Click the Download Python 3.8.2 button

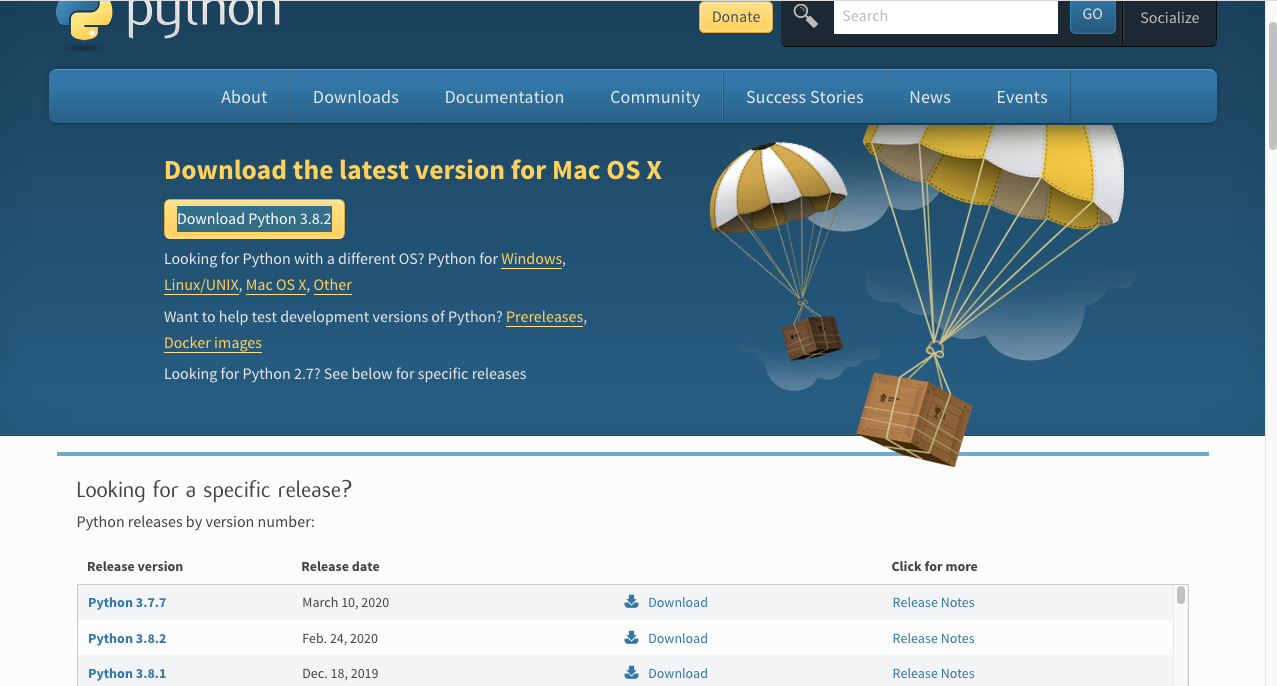click(x=254, y=219)
